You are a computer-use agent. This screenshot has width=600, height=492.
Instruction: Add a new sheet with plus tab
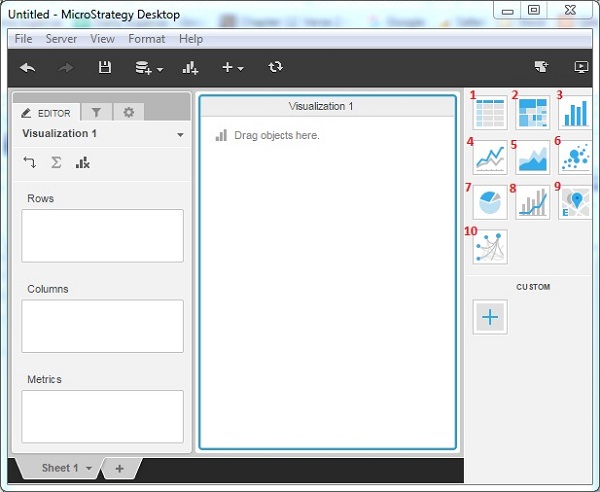coord(119,469)
